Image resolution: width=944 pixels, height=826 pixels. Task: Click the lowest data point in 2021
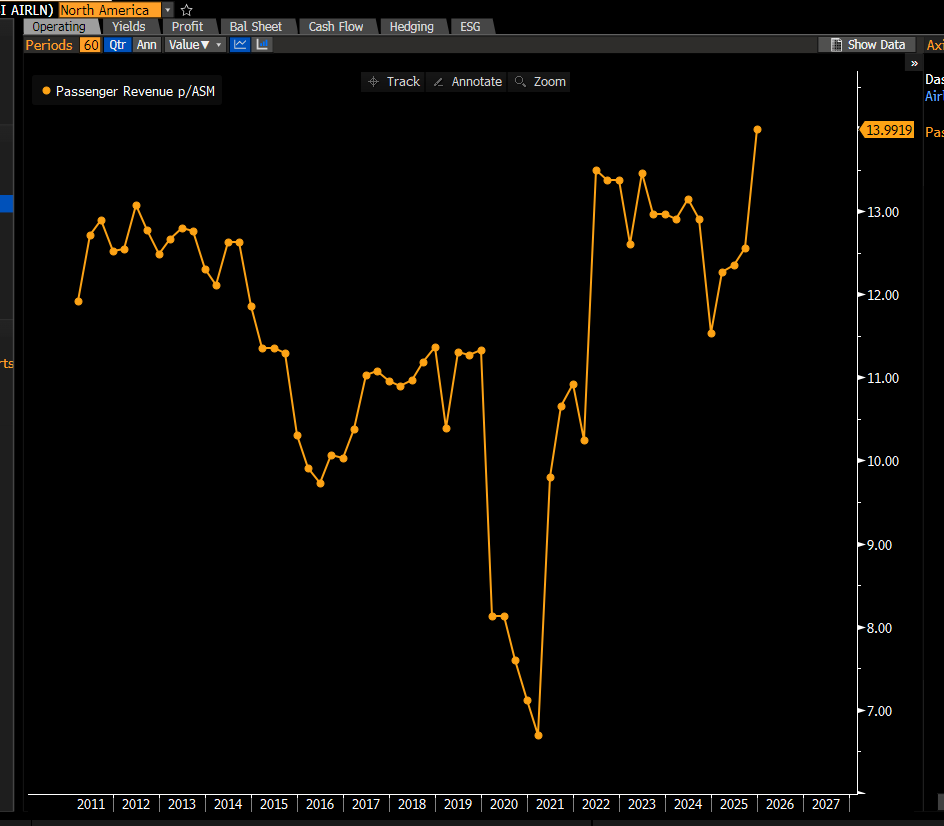[538, 735]
